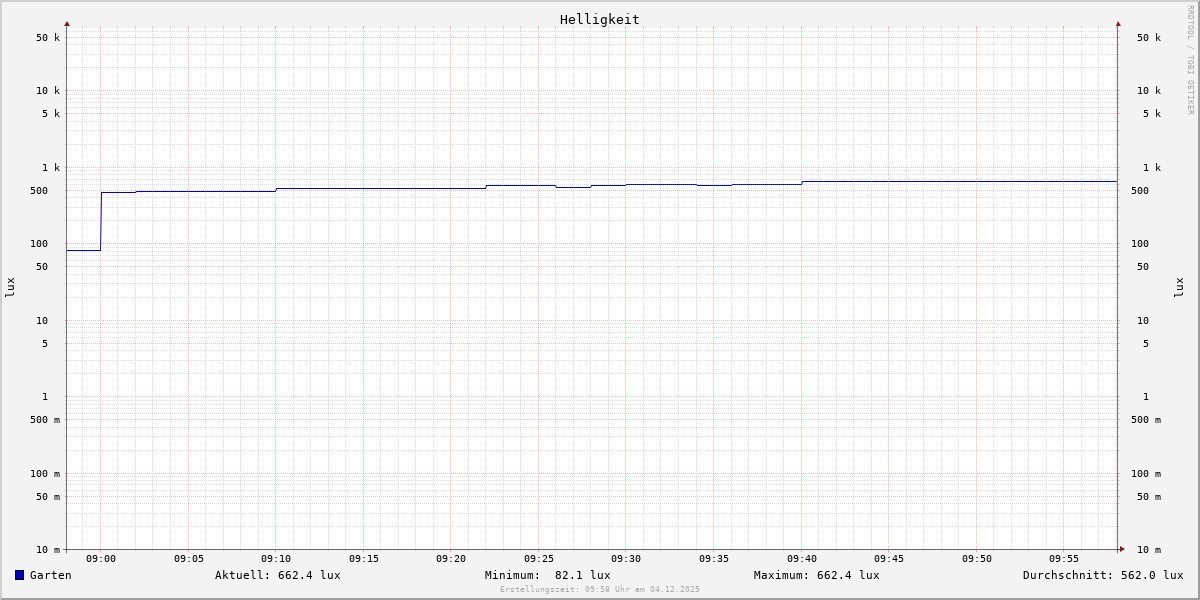
Task: Click the Erstellungszeit timestamp footer text
Action: pyautogui.click(x=600, y=590)
